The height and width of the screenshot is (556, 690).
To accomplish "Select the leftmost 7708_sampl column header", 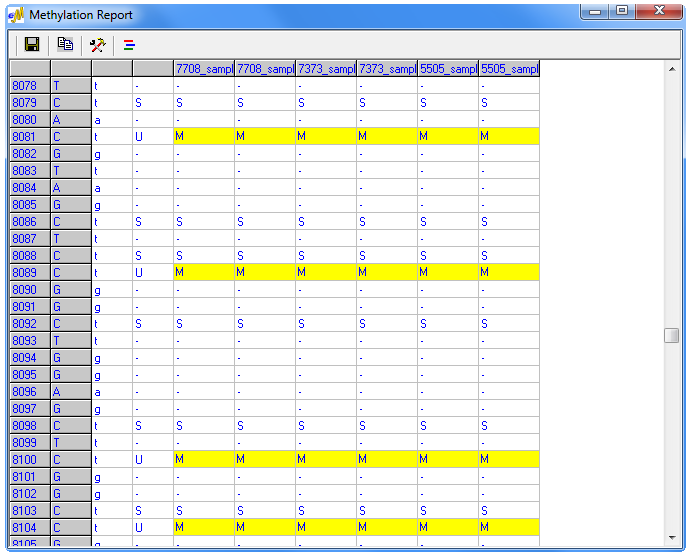I will pyautogui.click(x=204, y=69).
